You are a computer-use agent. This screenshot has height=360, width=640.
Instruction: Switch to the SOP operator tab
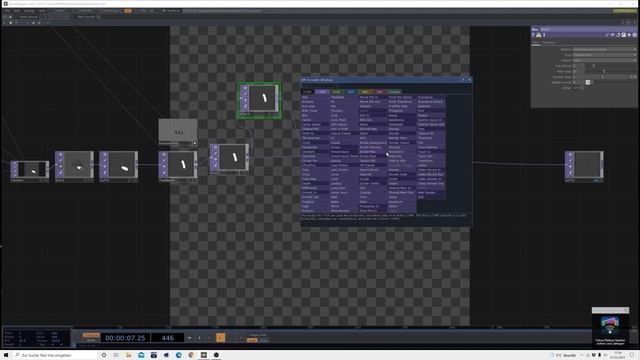click(x=351, y=92)
